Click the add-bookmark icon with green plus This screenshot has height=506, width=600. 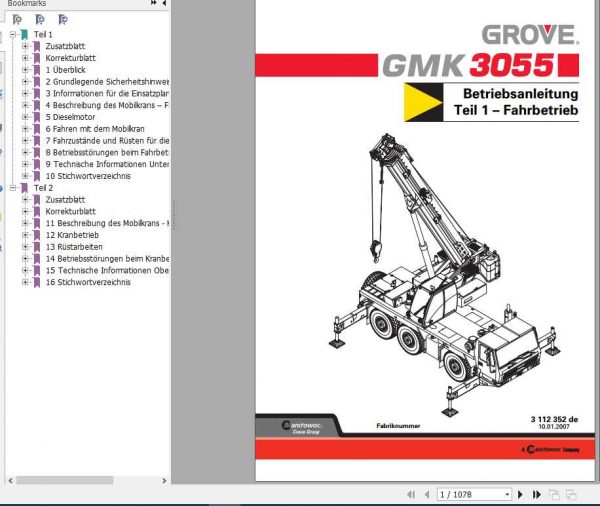[x=40, y=19]
